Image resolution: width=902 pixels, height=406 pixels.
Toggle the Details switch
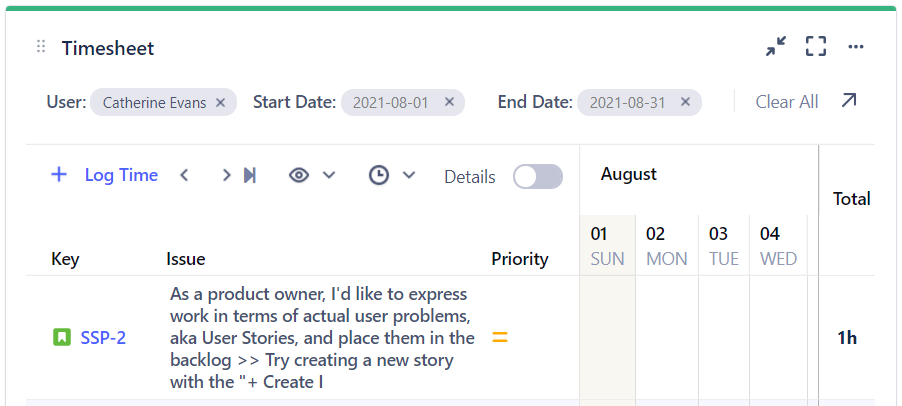(x=538, y=177)
